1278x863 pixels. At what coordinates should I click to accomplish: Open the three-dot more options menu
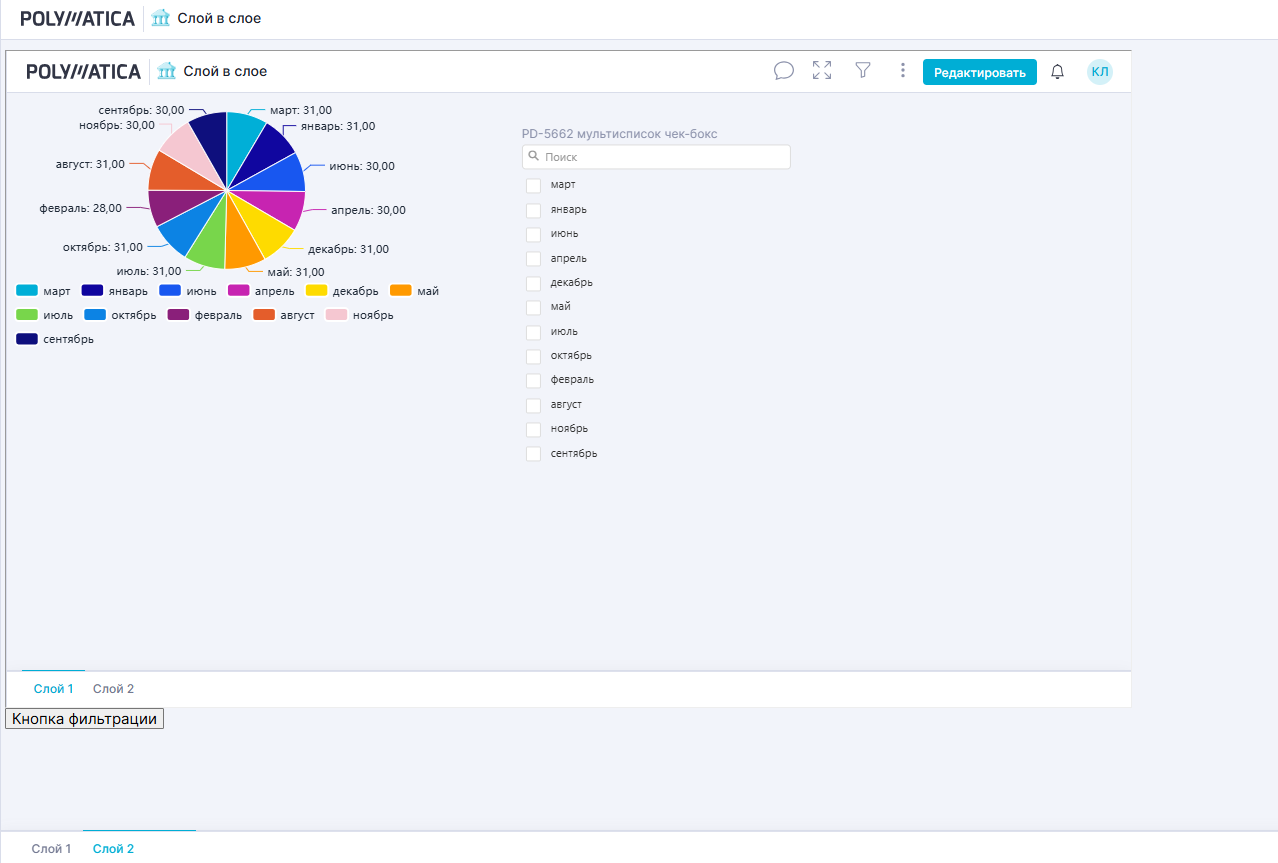[902, 71]
